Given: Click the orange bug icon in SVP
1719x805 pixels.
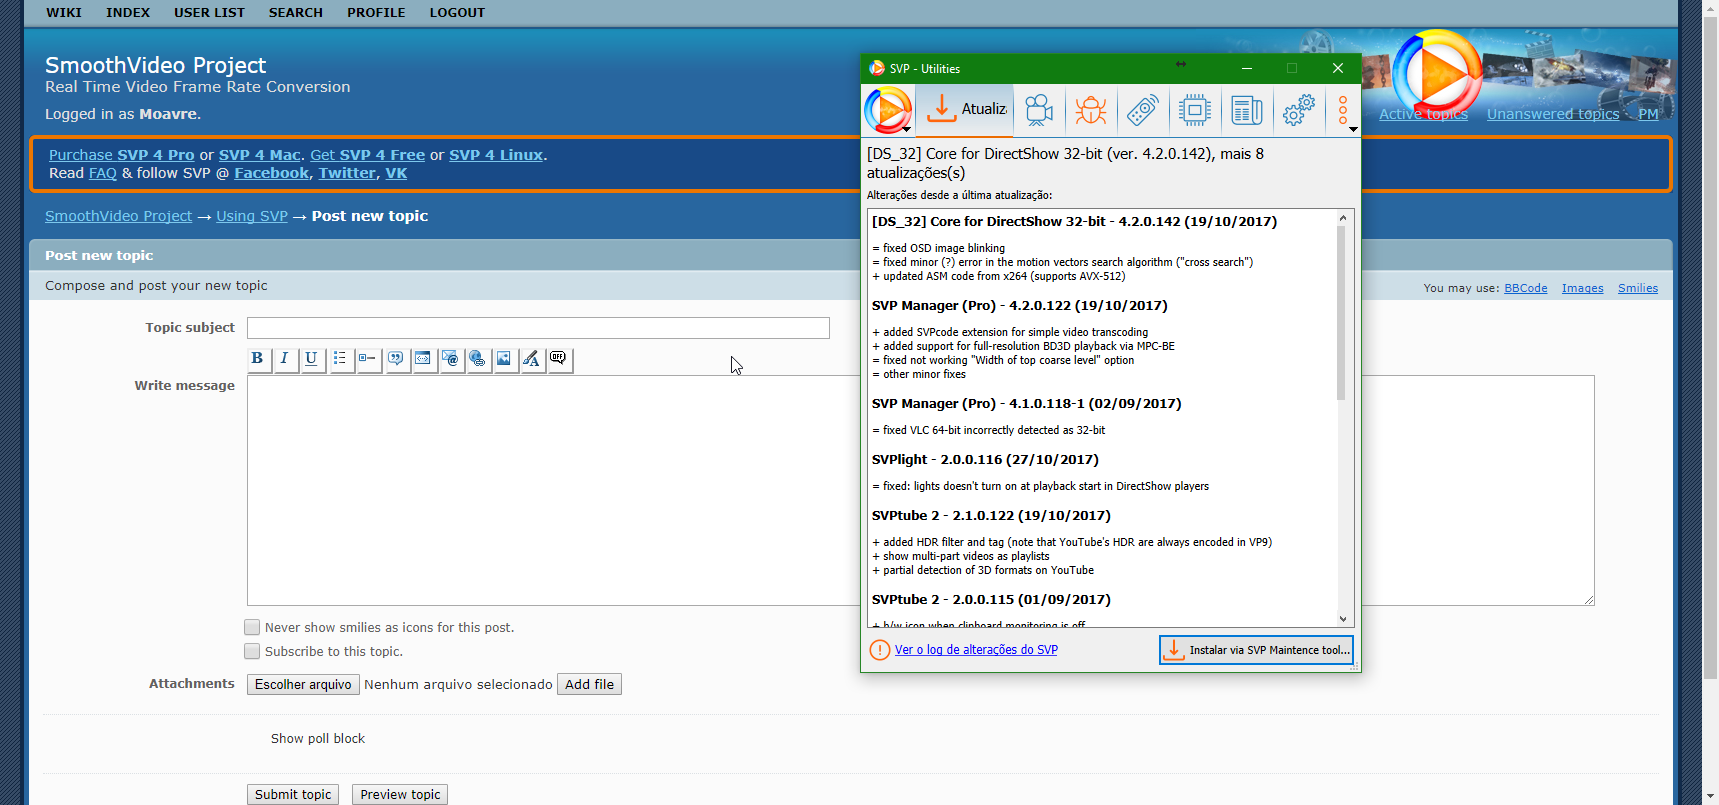Looking at the screenshot, I should (x=1091, y=110).
